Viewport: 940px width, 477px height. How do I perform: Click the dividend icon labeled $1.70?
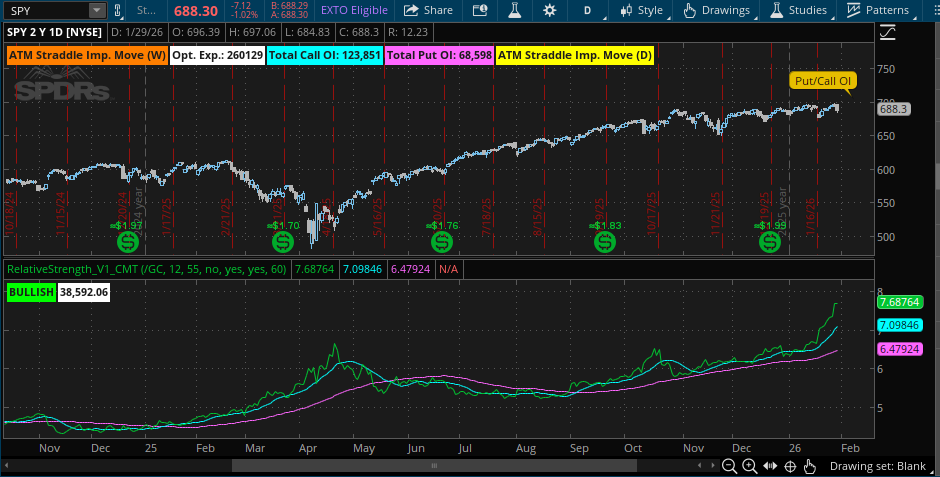click(283, 242)
